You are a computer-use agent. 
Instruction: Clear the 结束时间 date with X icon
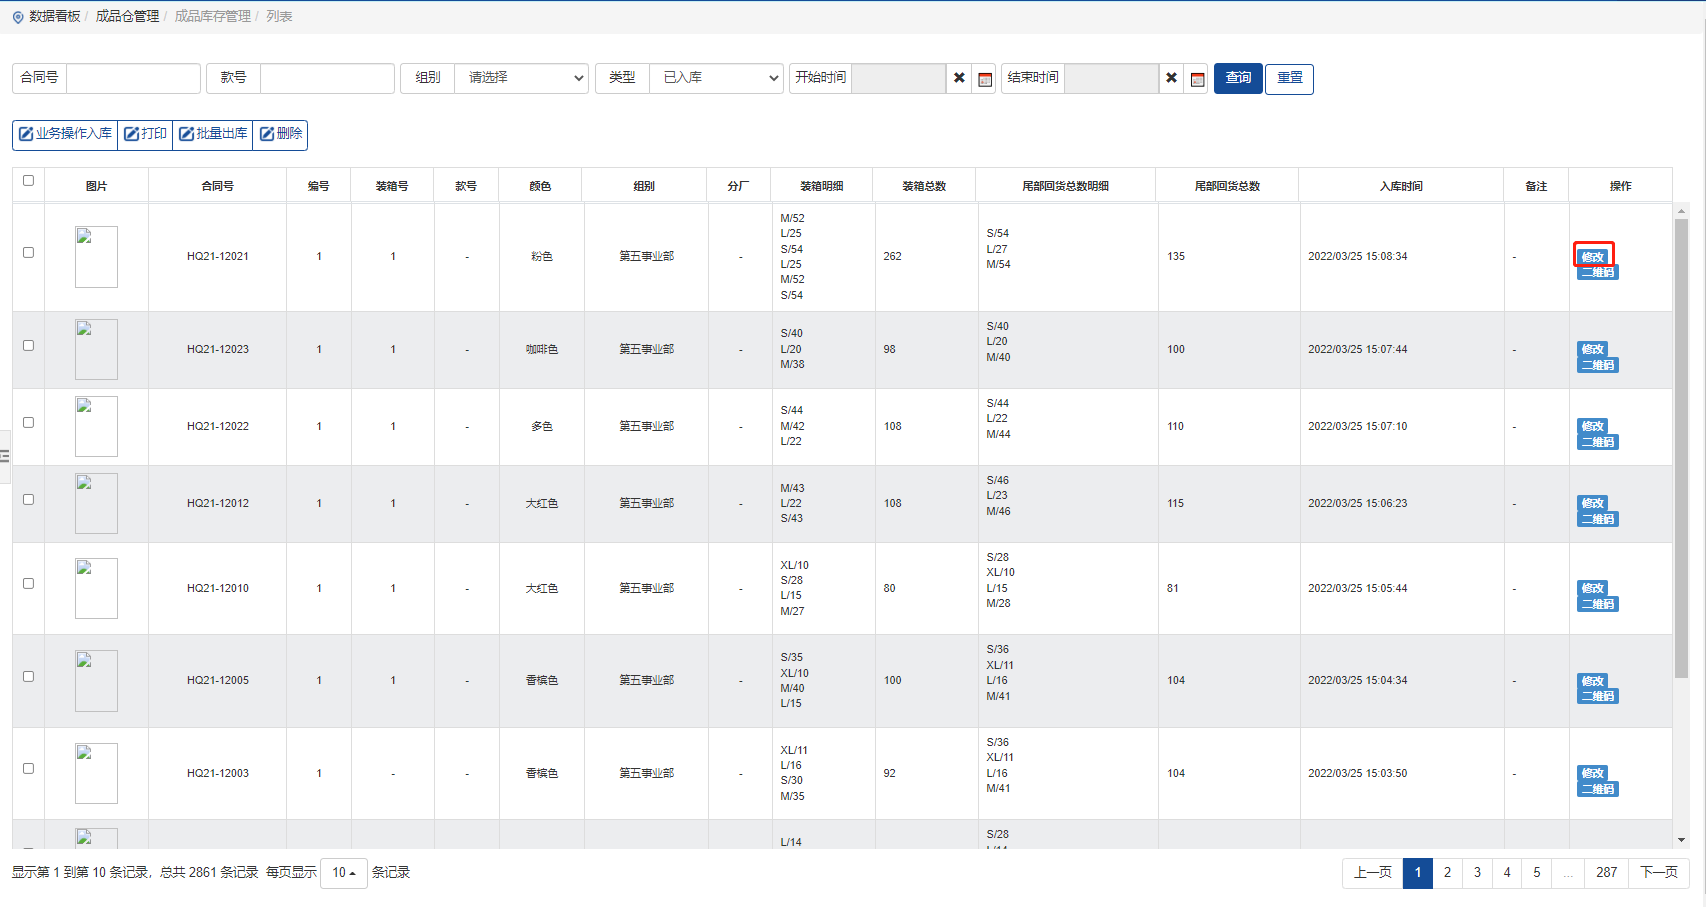1171,78
